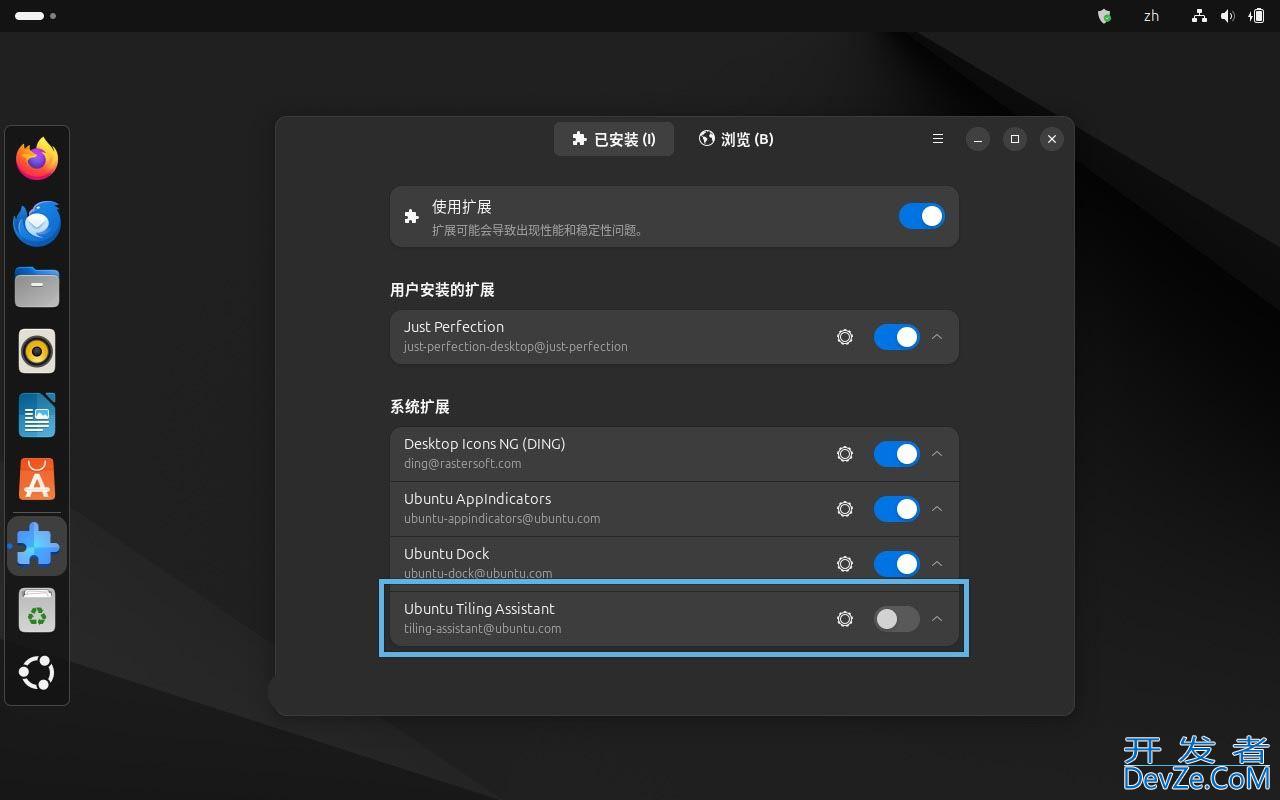
Task: Click the Extensions app icon in dock
Action: [x=37, y=546]
